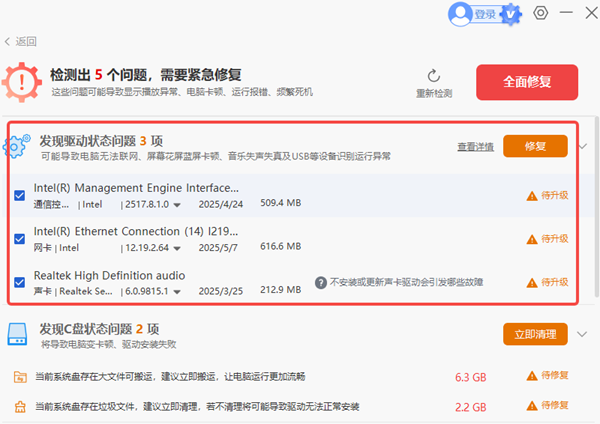The height and width of the screenshot is (424, 600).
Task: Open the 查看详情 link
Action: pos(475,146)
